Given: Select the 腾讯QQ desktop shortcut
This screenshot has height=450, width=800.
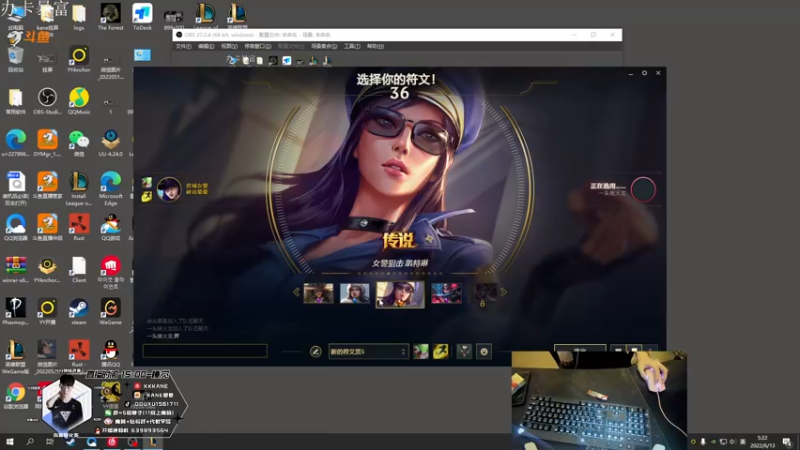Looking at the screenshot, I should 110,354.
